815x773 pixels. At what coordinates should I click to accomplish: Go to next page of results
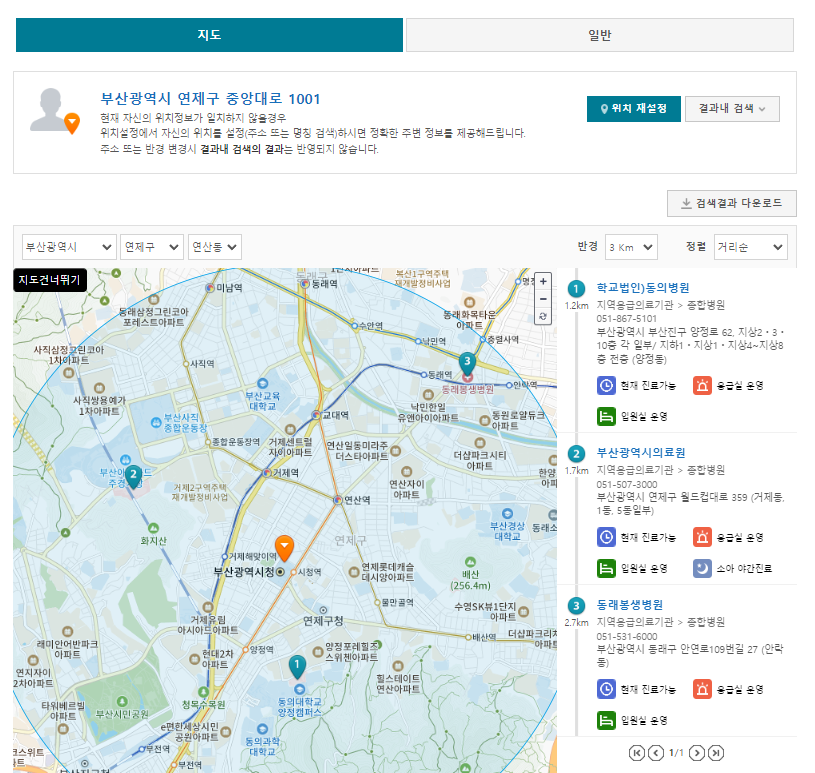click(697, 753)
